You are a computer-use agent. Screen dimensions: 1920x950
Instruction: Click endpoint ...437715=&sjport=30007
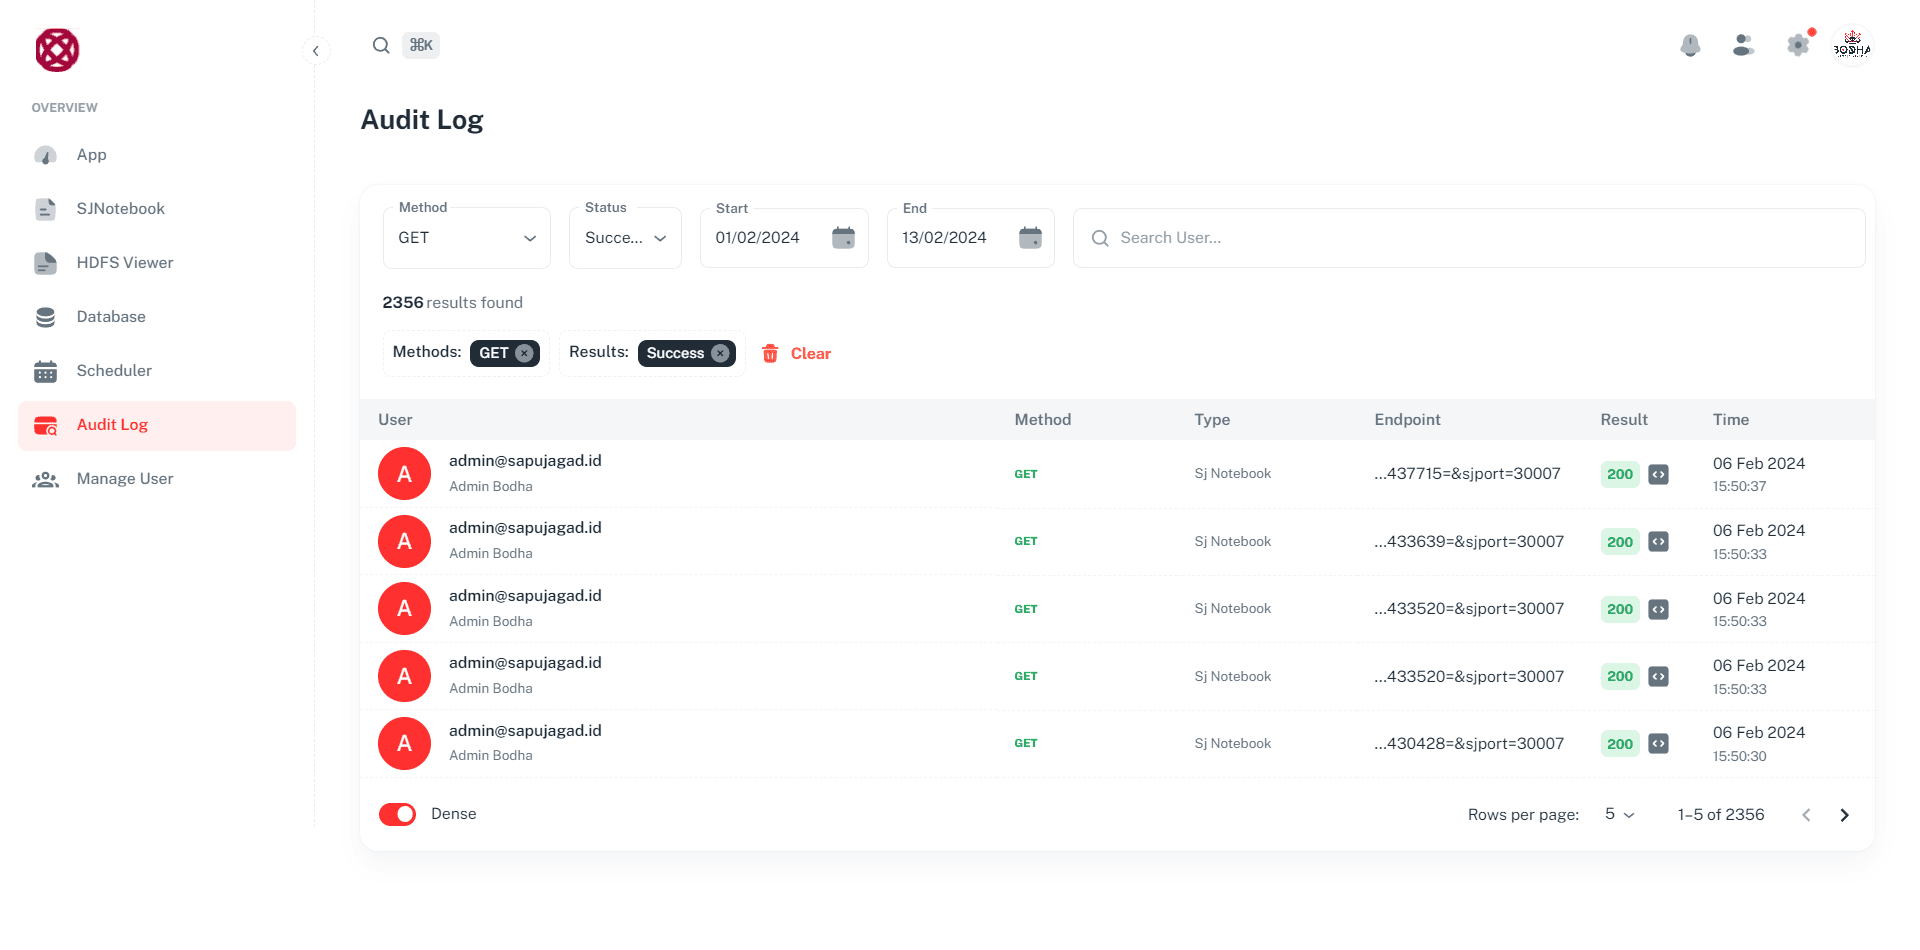(x=1467, y=474)
